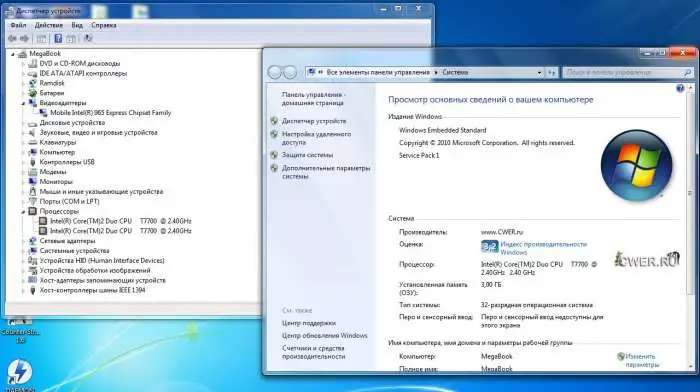700x392 pixels.
Task: Select the Звуковые, видео и игровые устройства icon
Action: tap(32, 133)
